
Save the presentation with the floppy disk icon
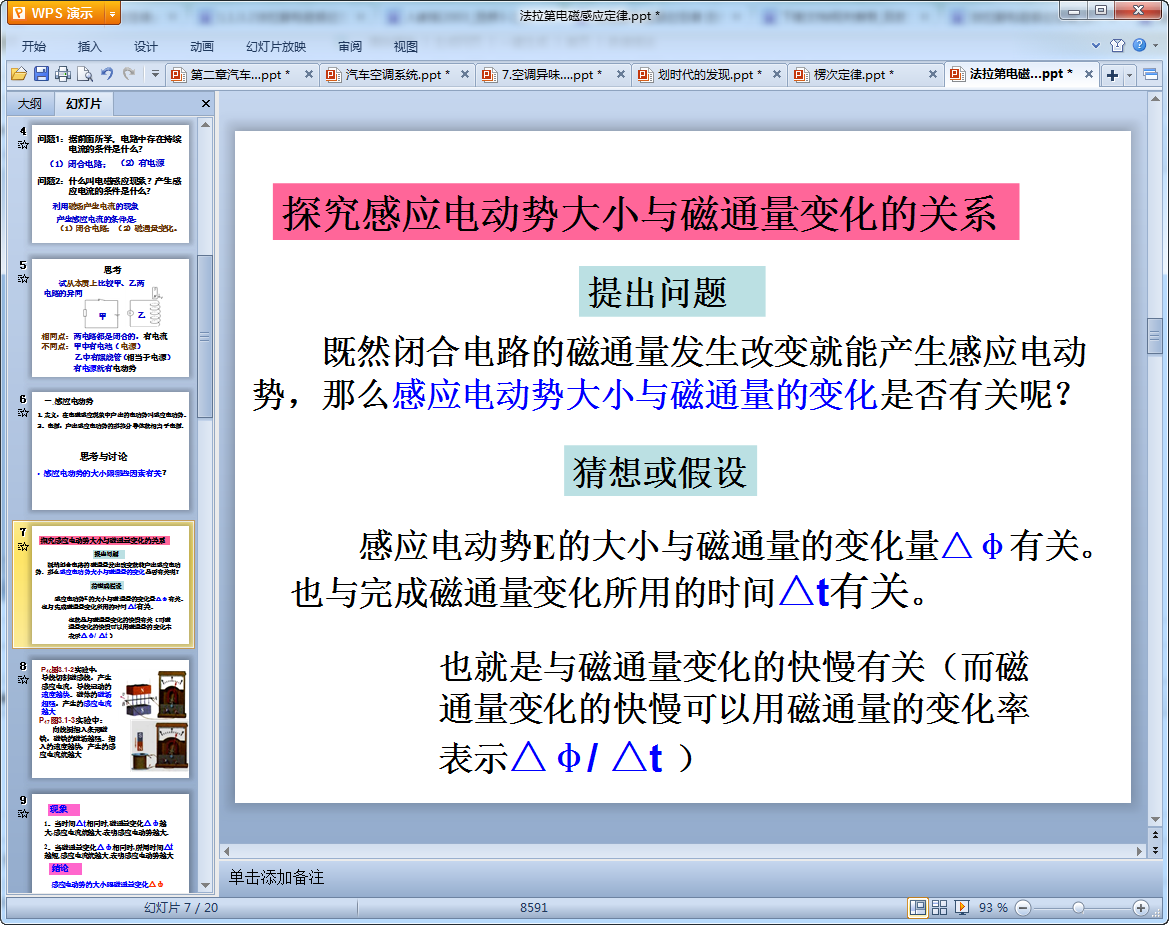point(41,74)
